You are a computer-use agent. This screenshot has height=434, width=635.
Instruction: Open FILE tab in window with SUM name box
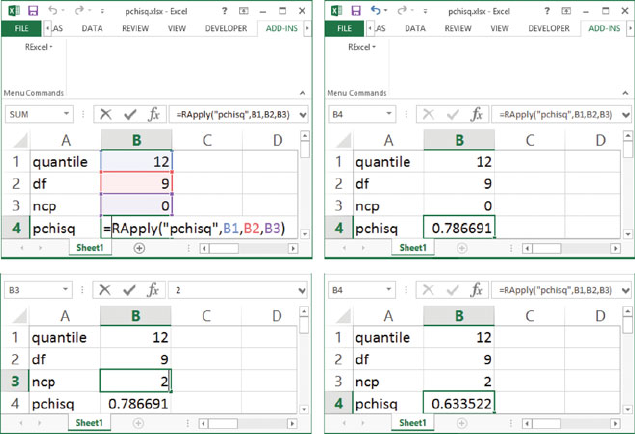(x=21, y=28)
